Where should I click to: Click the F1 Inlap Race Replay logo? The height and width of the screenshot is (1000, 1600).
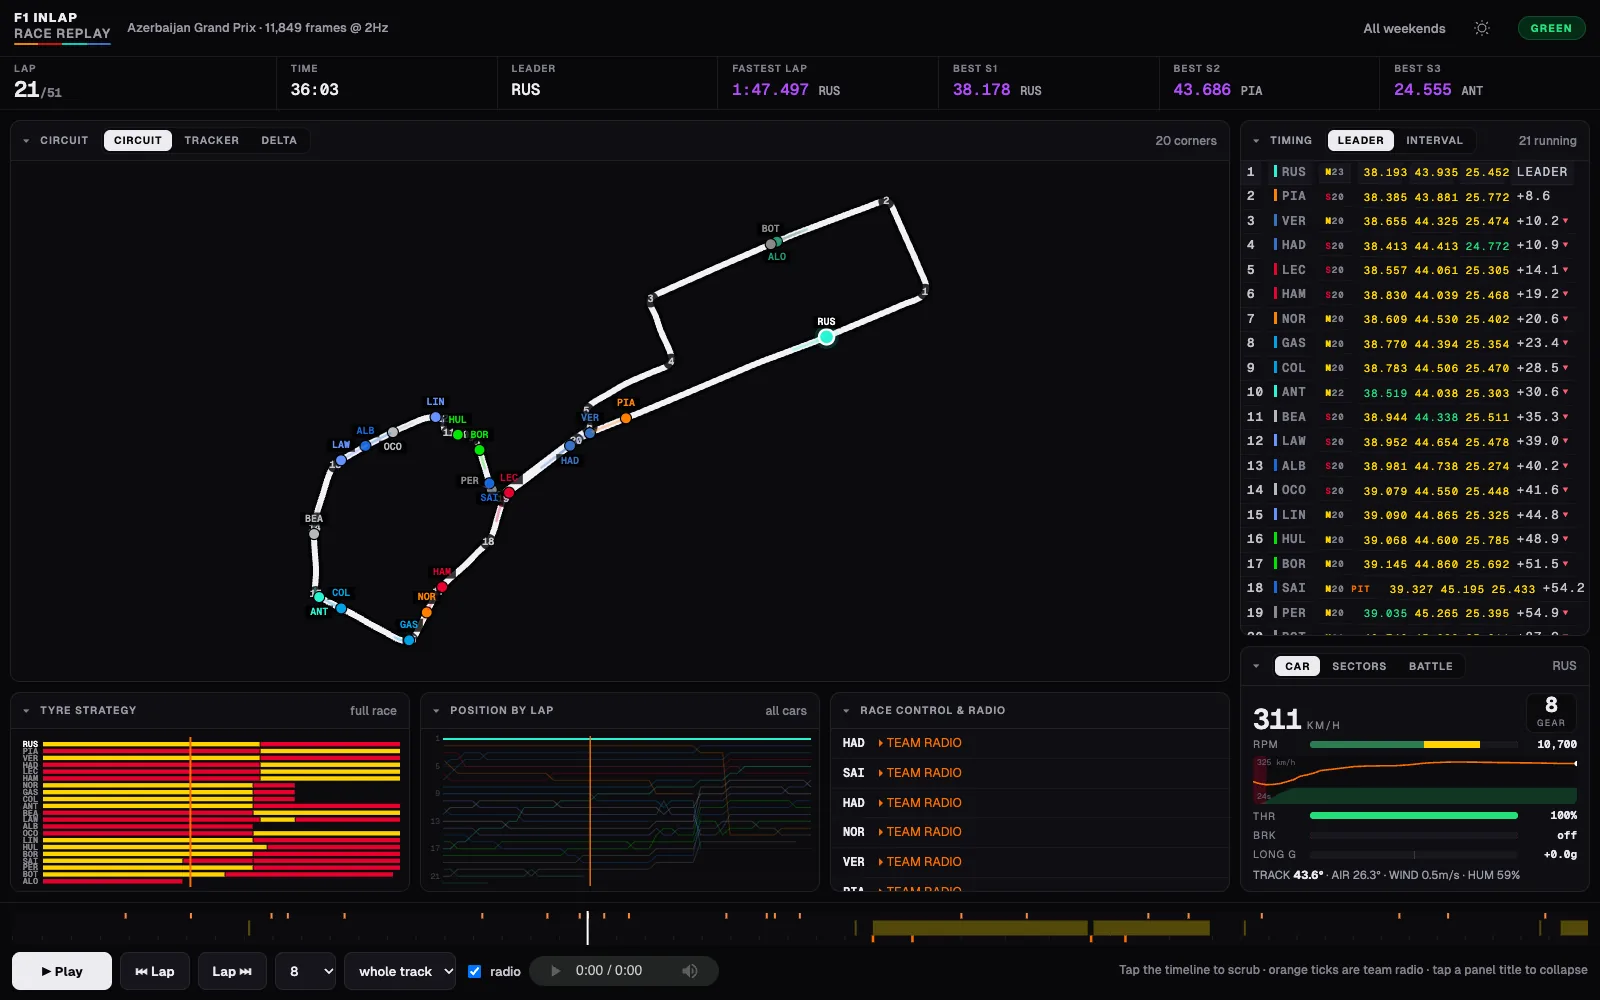[62, 26]
